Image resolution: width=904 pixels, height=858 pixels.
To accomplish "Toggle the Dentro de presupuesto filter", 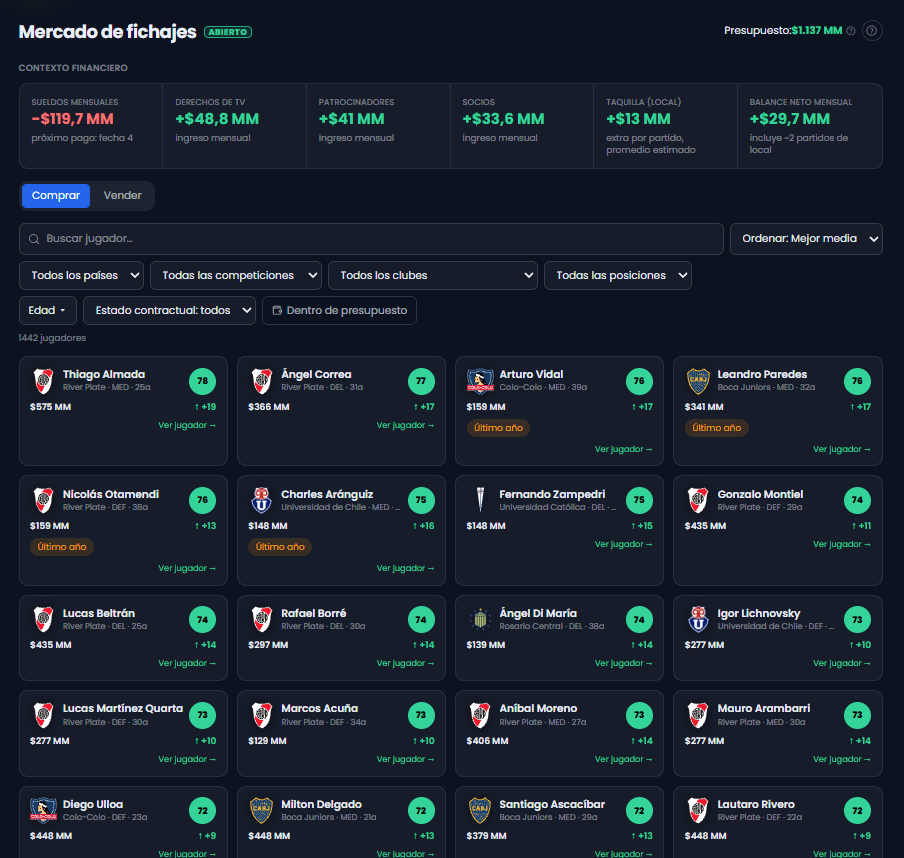I will 340,310.
